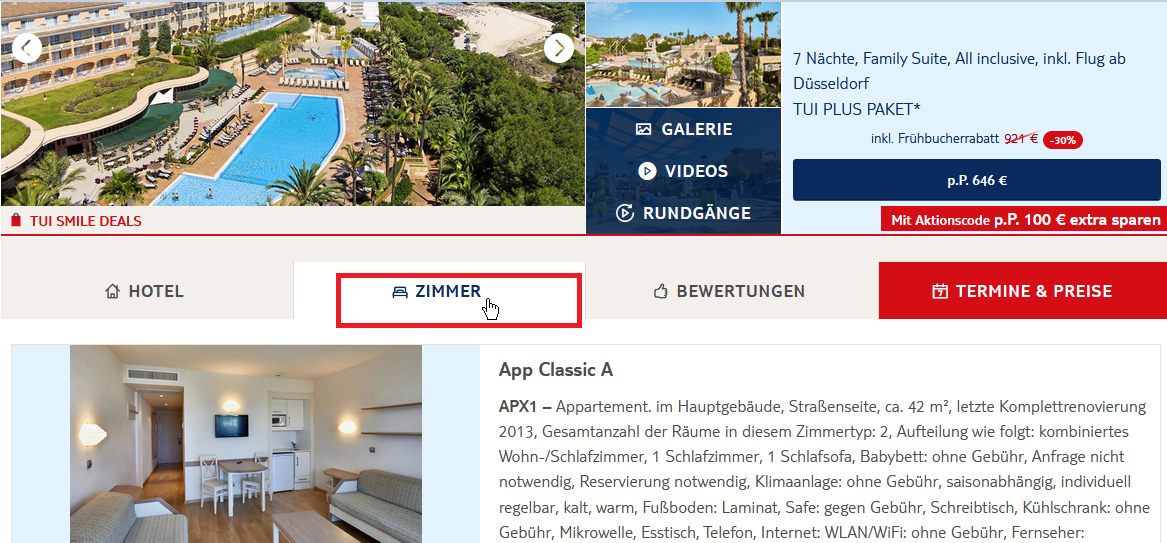Click the bed icon beside Zimmer
Image resolution: width=1167 pixels, height=543 pixels.
[x=400, y=292]
